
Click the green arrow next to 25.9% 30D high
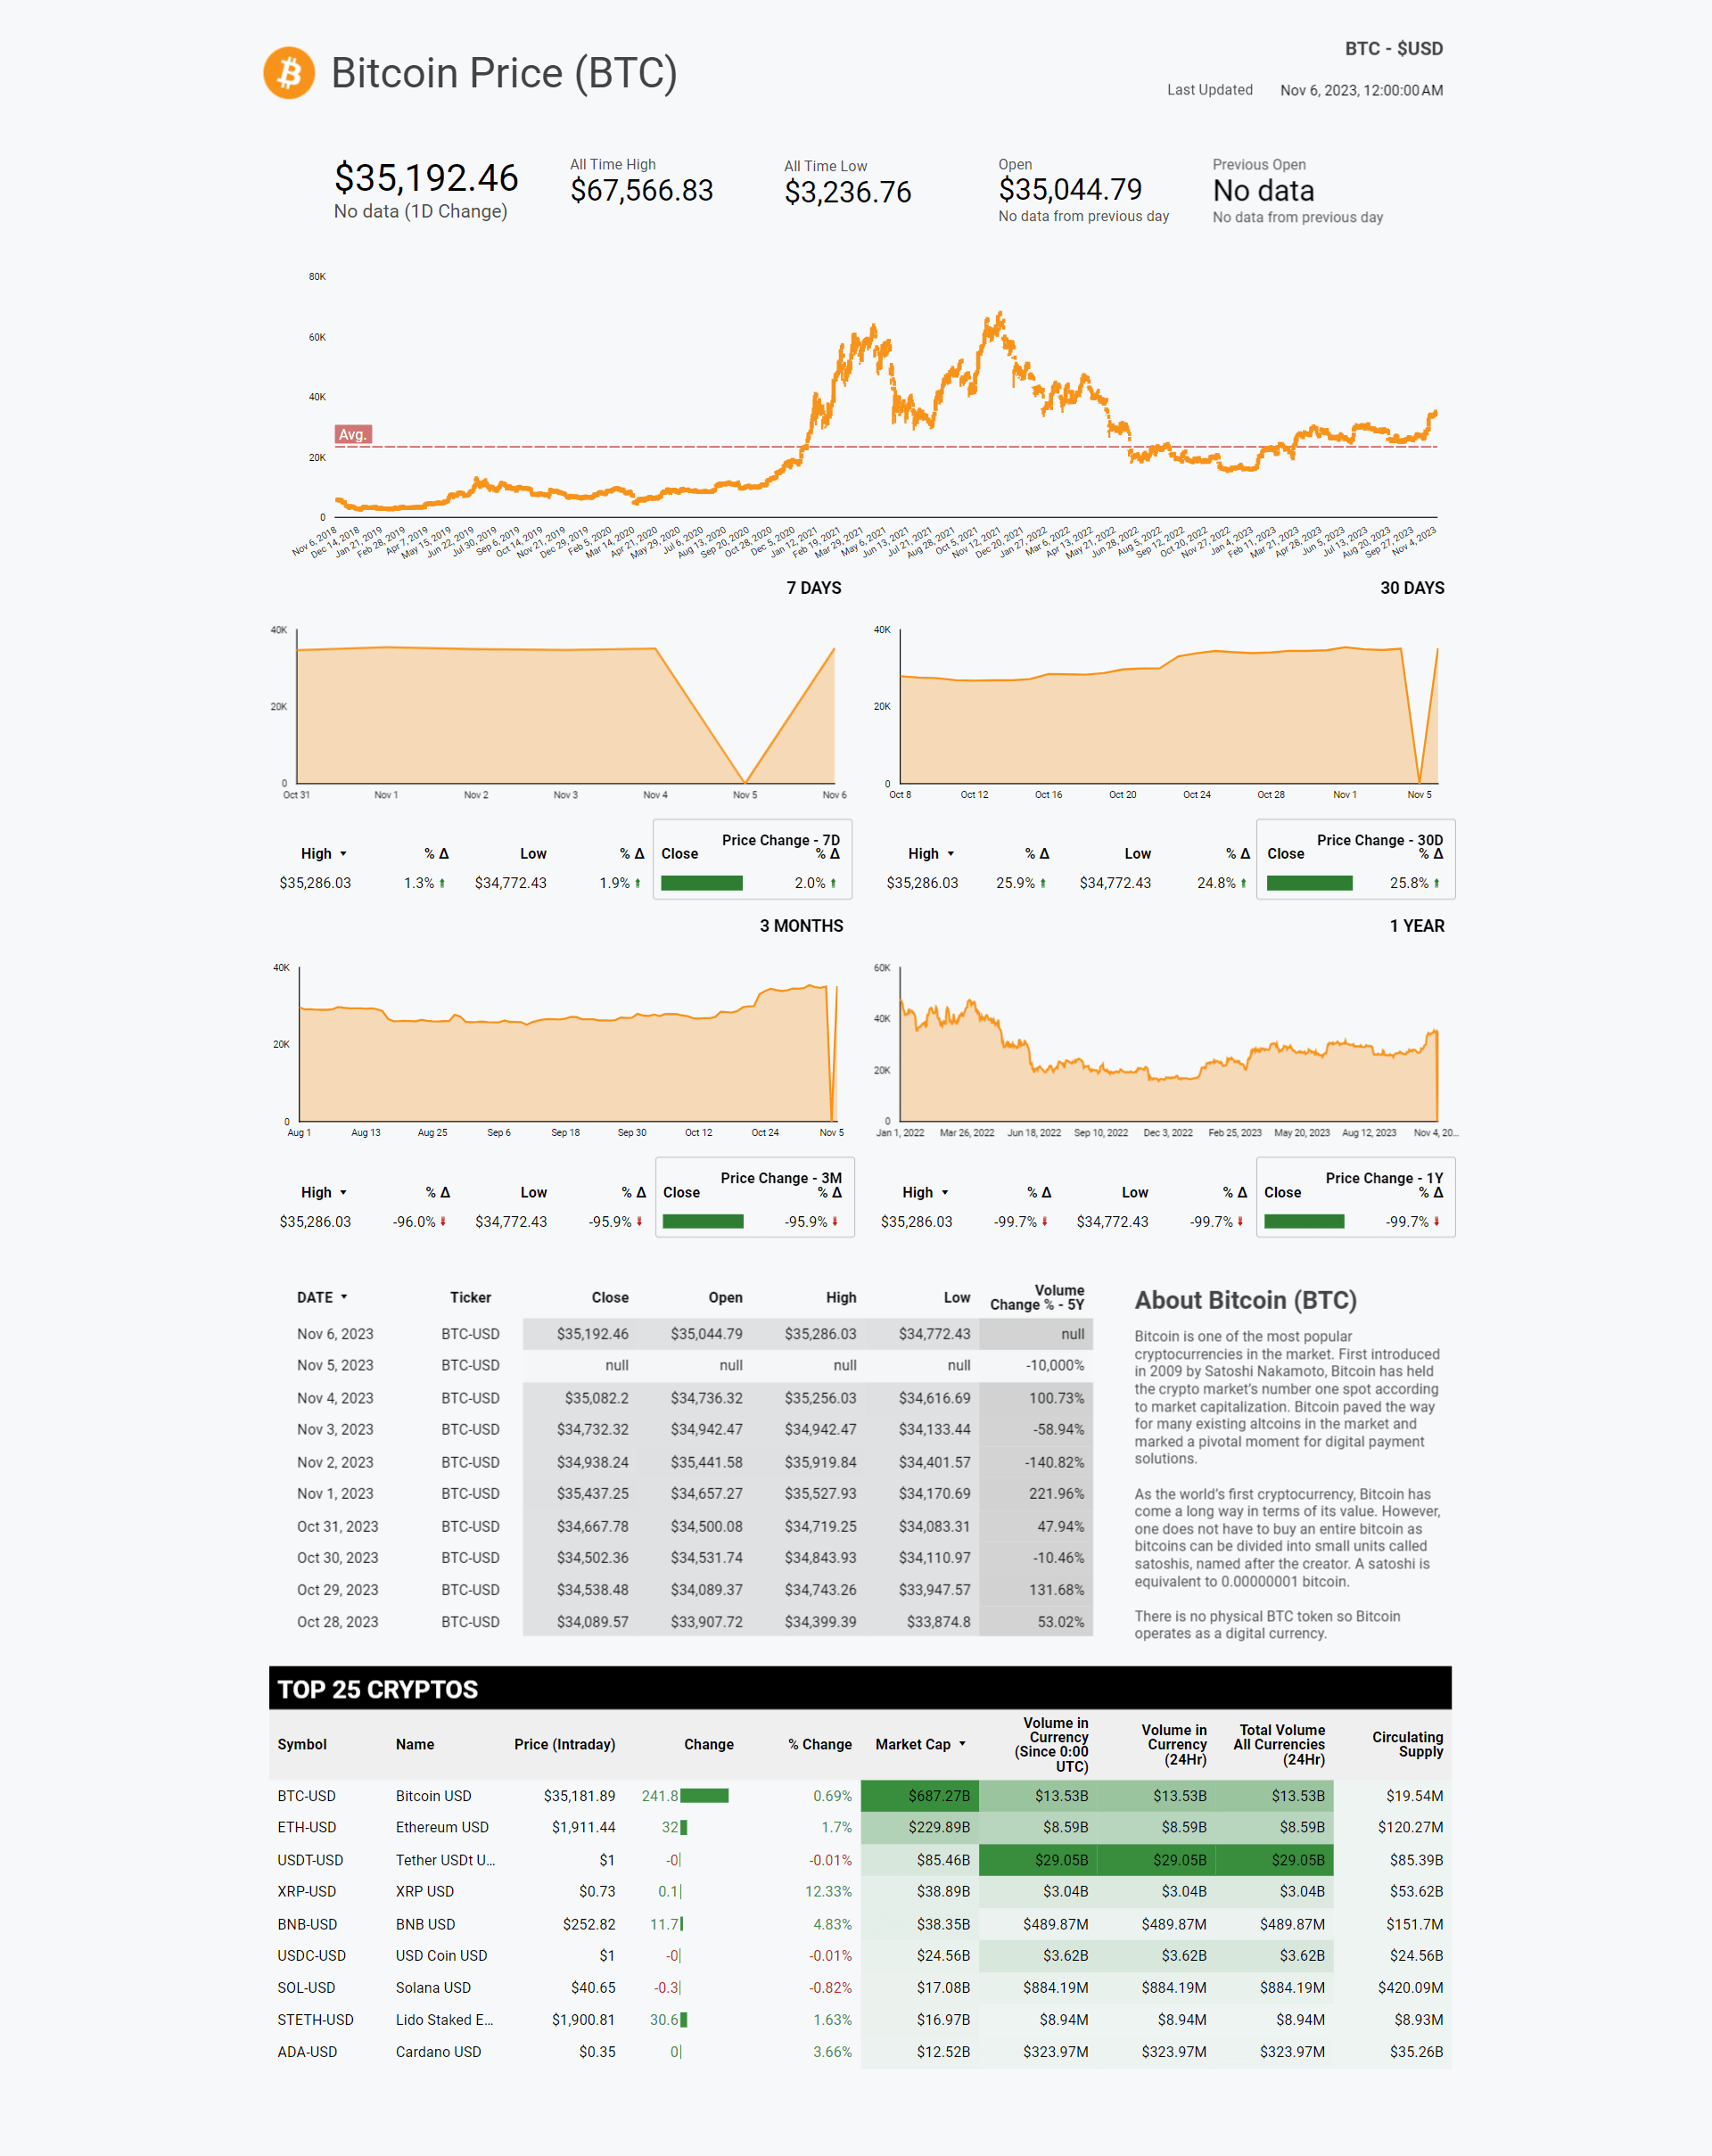(x=1043, y=883)
